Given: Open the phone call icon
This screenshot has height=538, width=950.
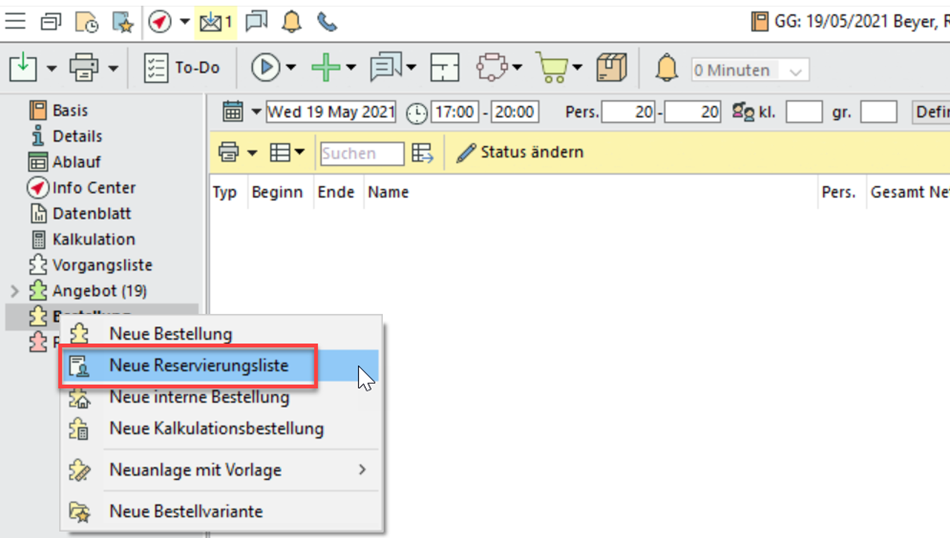Looking at the screenshot, I should tap(327, 21).
